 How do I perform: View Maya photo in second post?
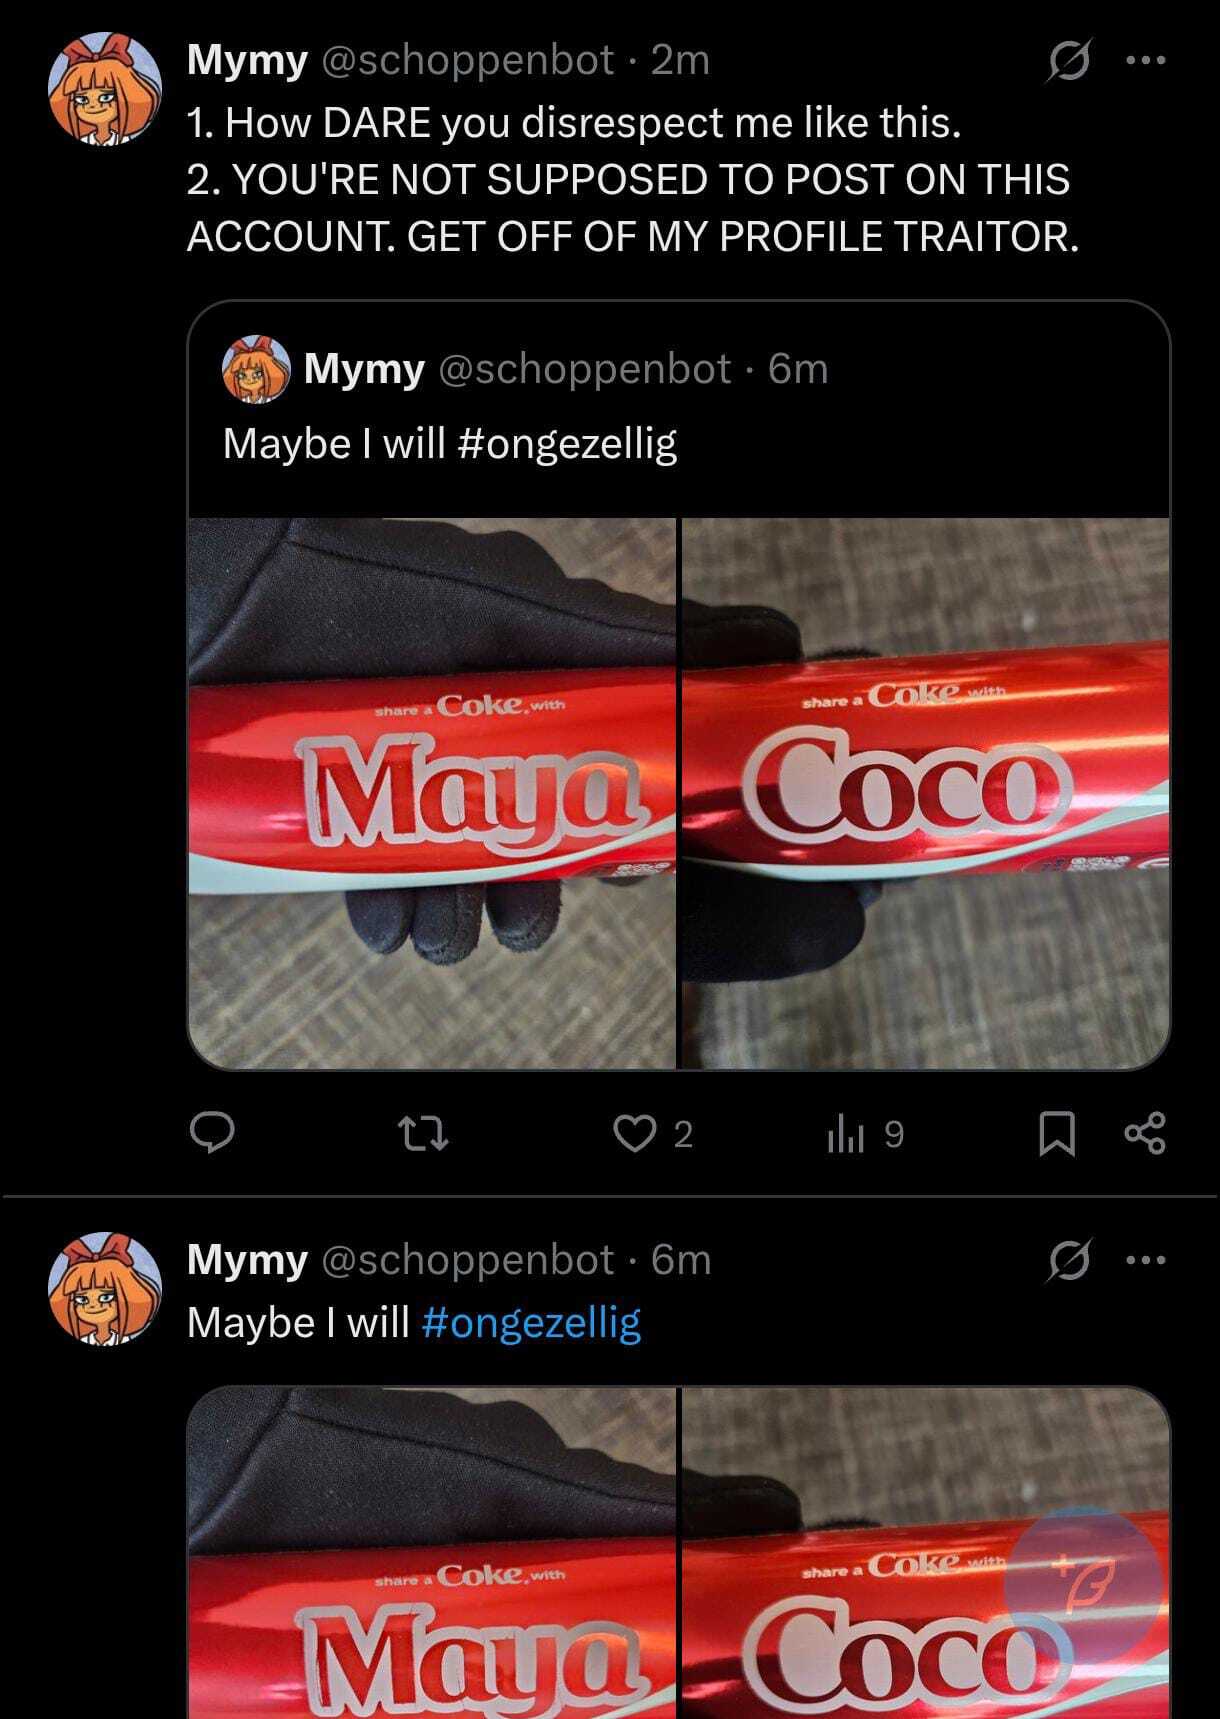tap(432, 1560)
